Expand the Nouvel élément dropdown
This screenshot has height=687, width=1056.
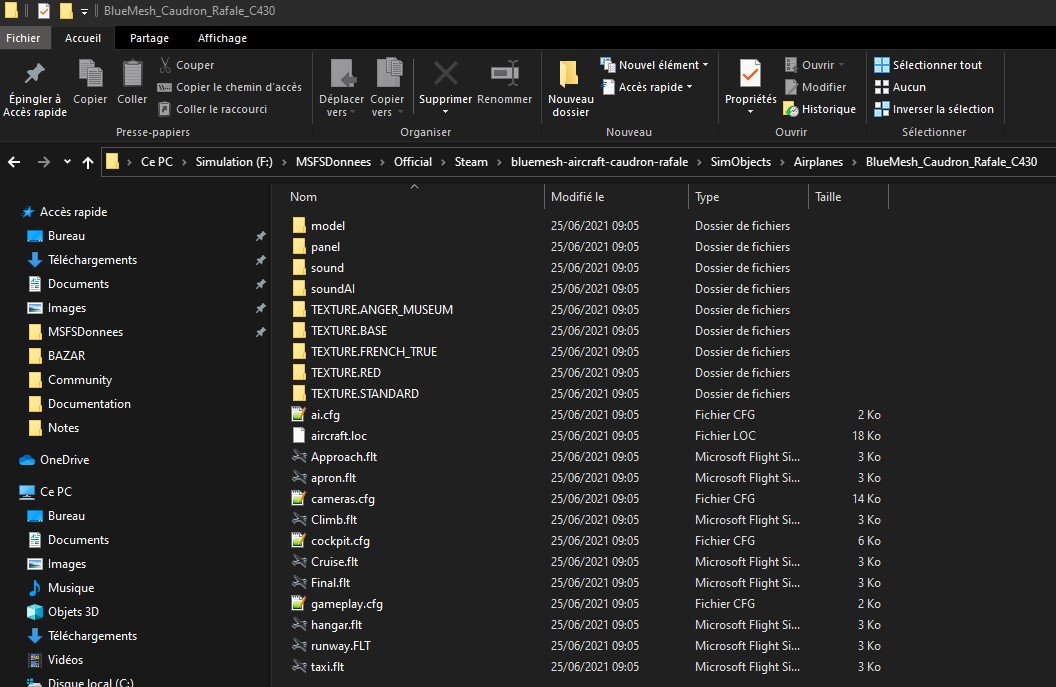pos(706,65)
